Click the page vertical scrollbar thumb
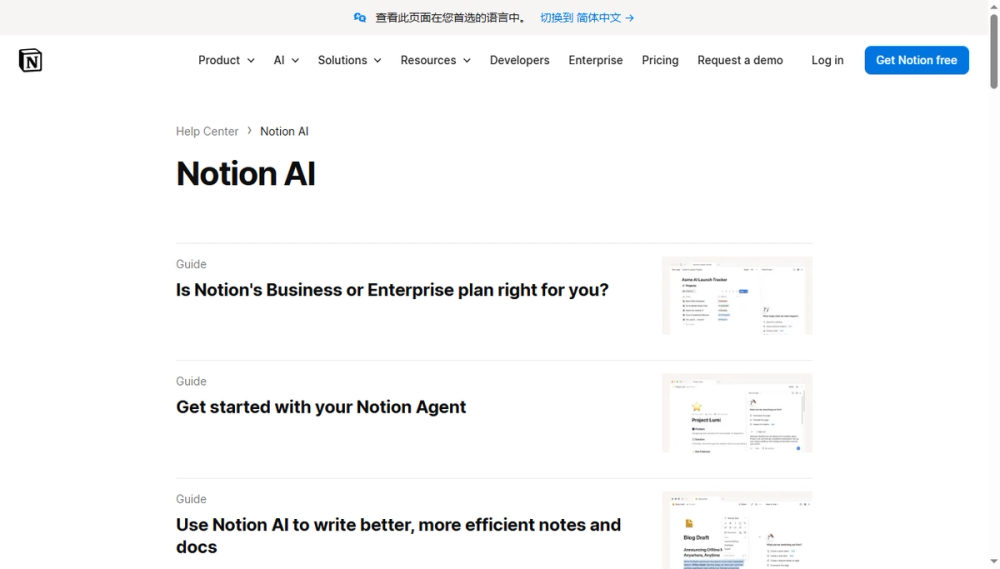 coord(994,51)
